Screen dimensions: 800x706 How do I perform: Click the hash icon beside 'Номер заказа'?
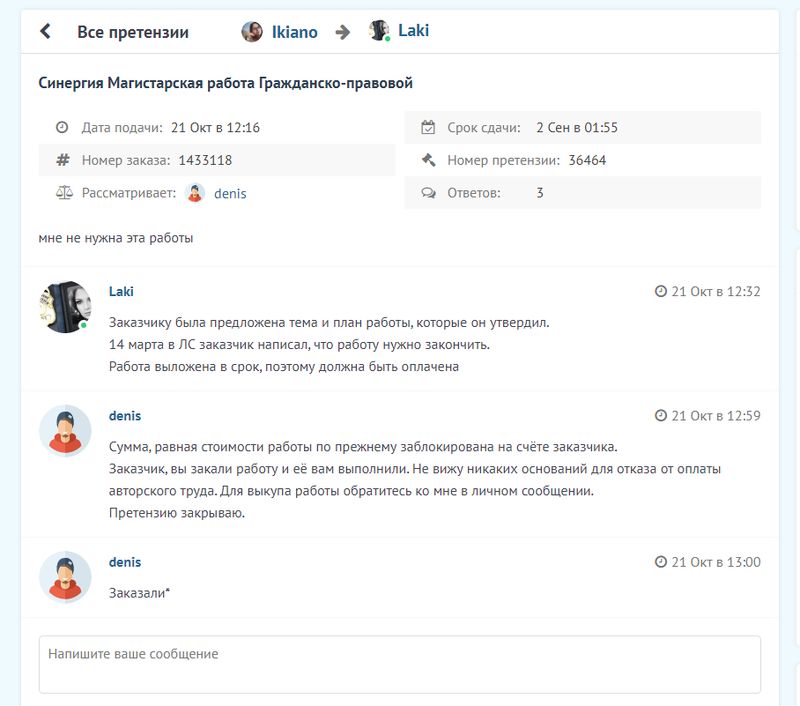pos(62,160)
